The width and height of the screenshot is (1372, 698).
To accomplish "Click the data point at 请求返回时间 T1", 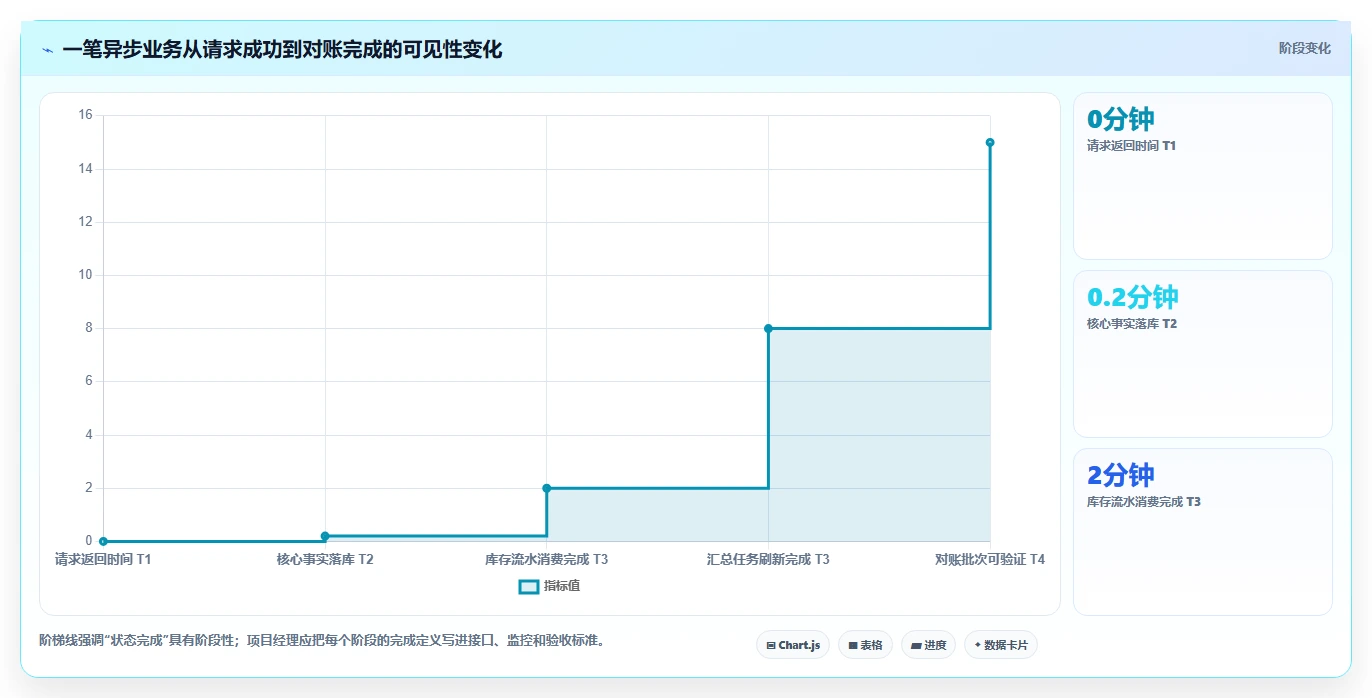I will coord(103,541).
